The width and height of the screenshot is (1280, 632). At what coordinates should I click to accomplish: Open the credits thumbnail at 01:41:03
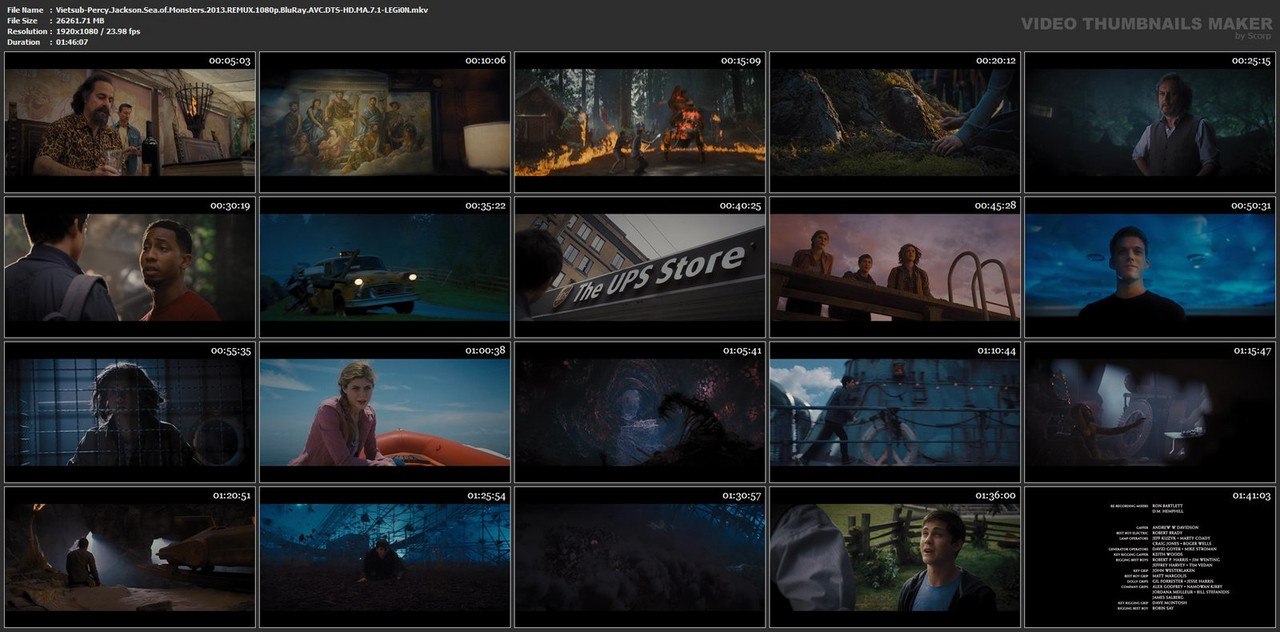click(x=1150, y=556)
